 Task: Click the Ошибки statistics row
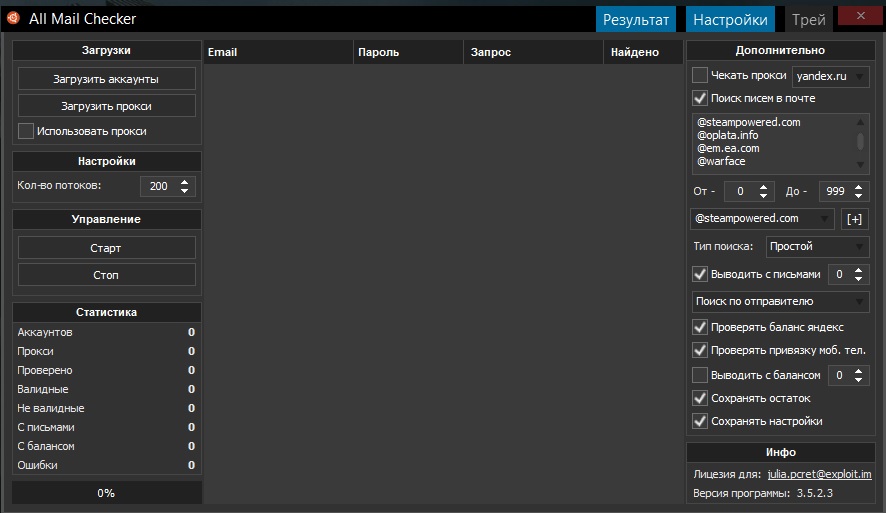[106, 465]
